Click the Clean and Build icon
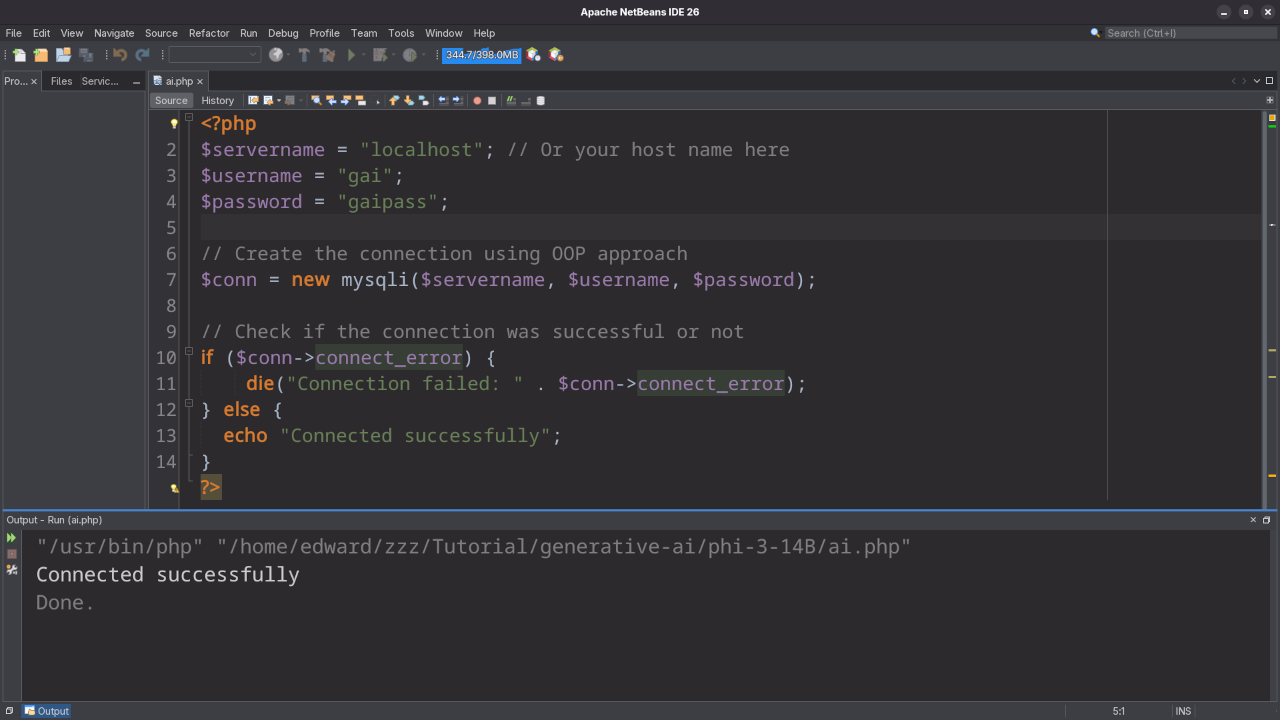Viewport: 1280px width, 720px height. 327,55
